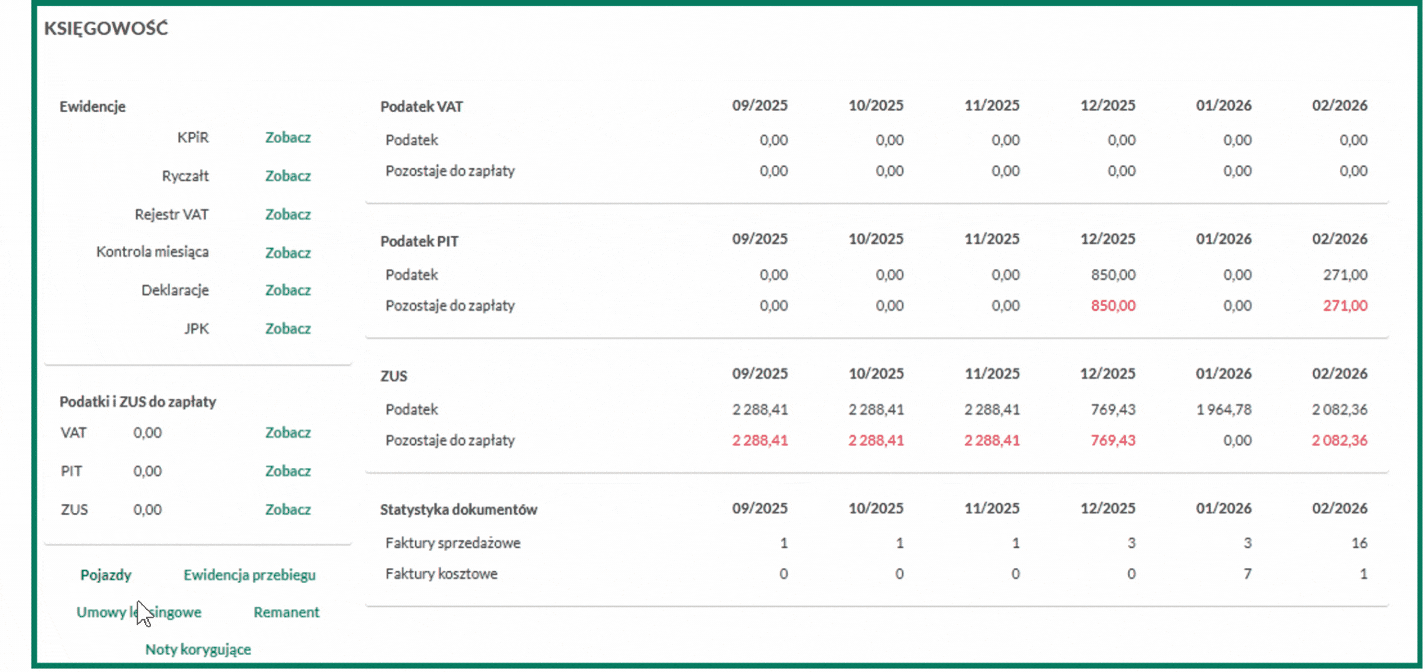Click red ZUS 2 288,41 under 11/2025
Viewport: 1425px width, 672px height.
click(992, 441)
